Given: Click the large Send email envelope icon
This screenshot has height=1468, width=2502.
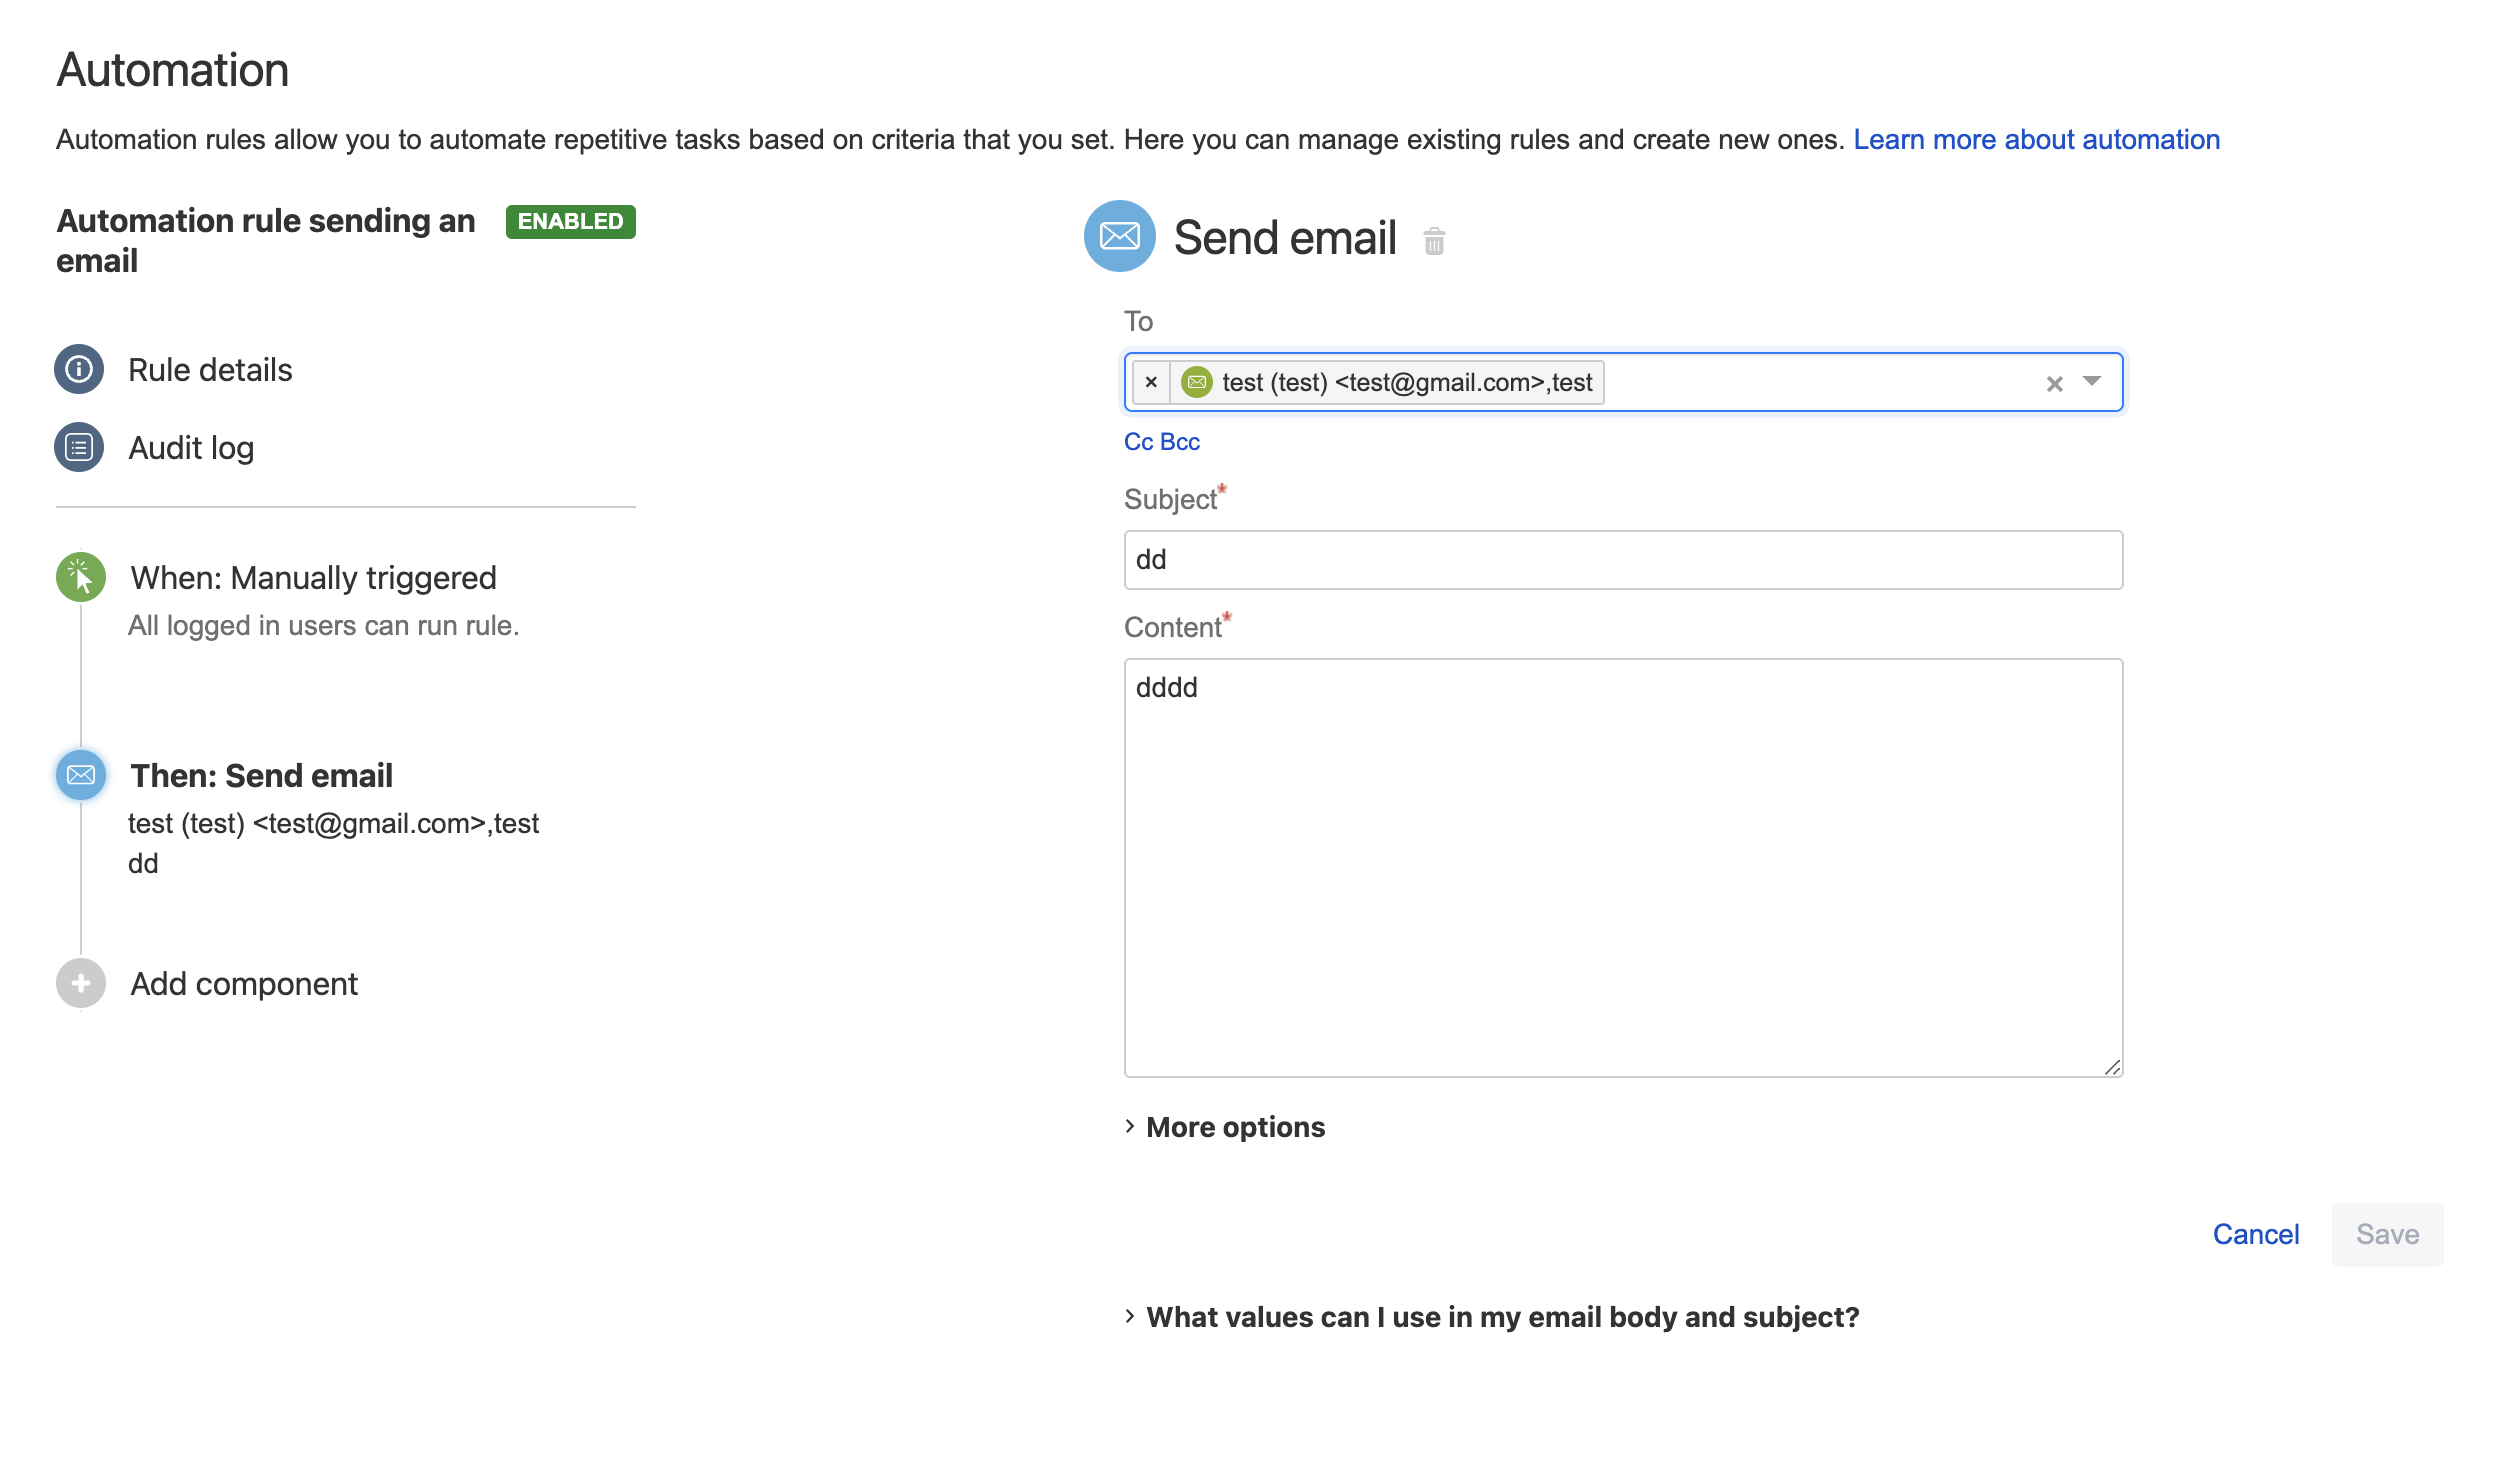Looking at the screenshot, I should (1119, 236).
